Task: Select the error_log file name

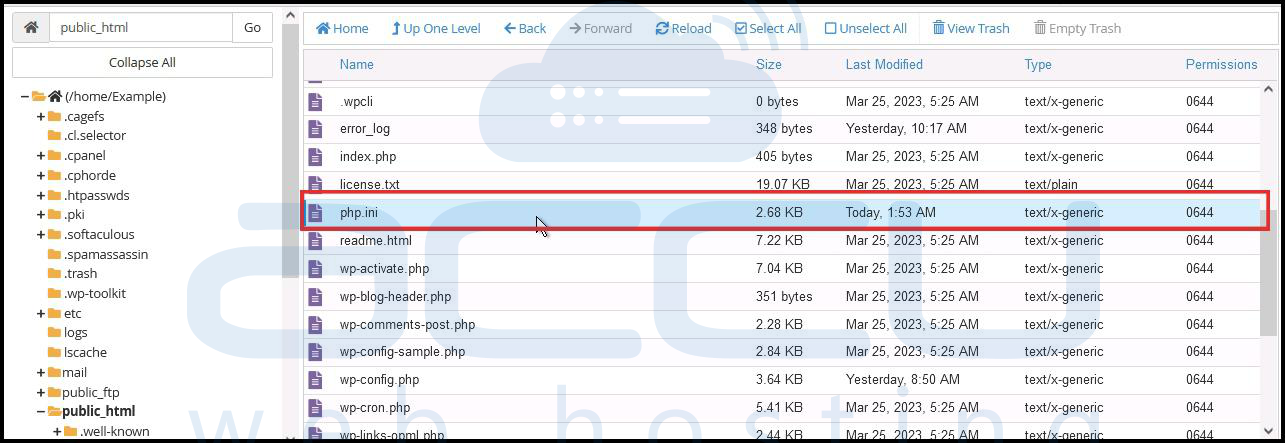Action: click(365, 128)
